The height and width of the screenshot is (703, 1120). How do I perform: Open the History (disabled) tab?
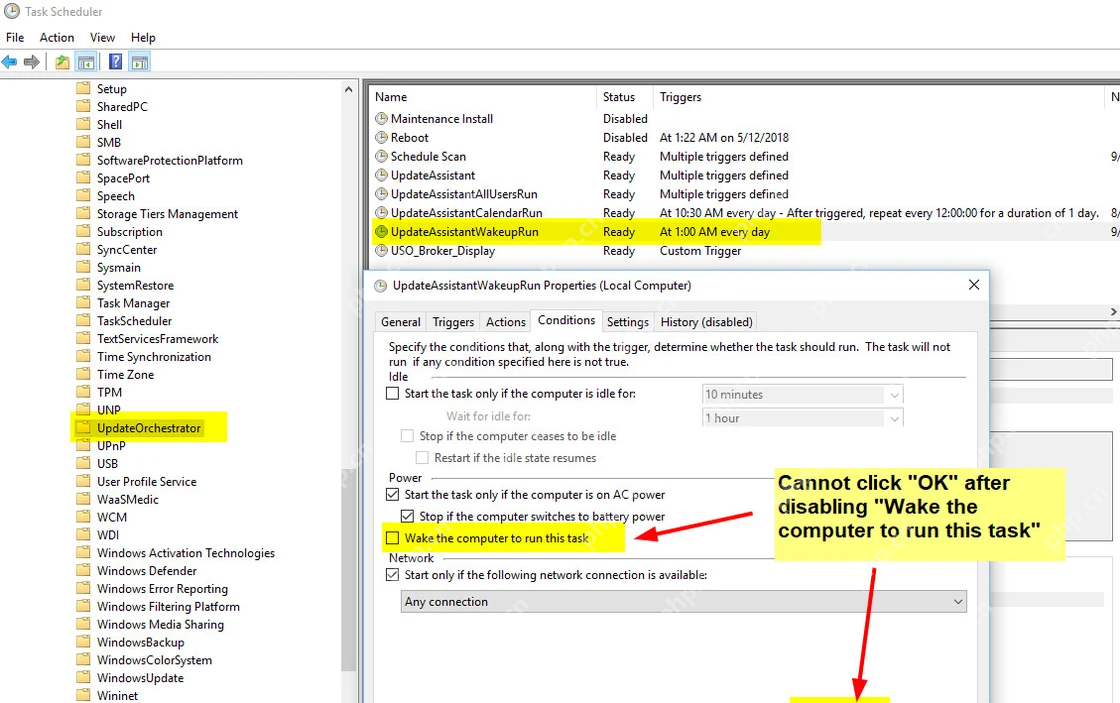(706, 321)
